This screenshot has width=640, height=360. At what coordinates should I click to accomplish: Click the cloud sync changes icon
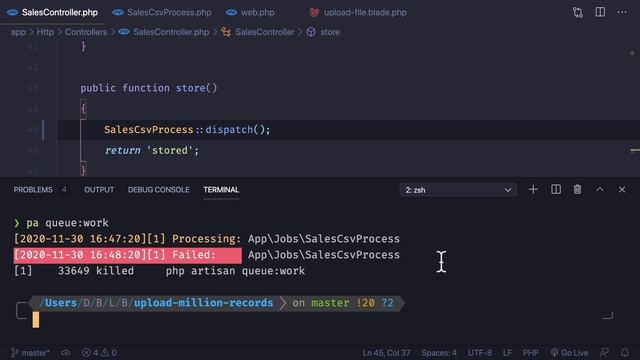(x=66, y=353)
